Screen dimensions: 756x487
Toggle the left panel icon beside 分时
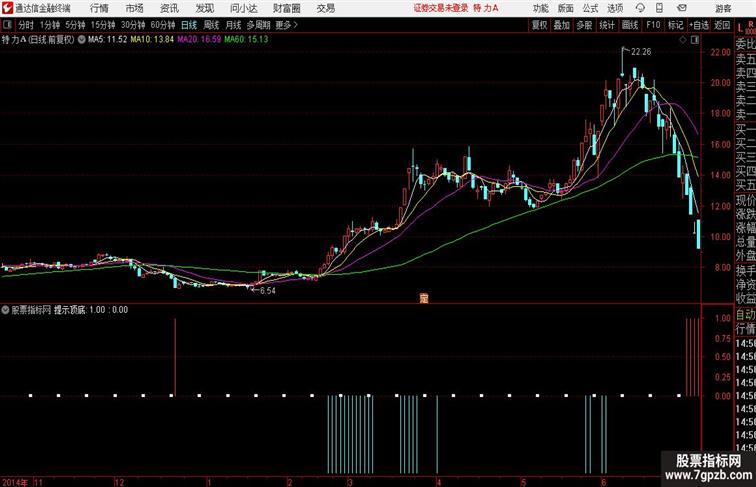coord(7,25)
